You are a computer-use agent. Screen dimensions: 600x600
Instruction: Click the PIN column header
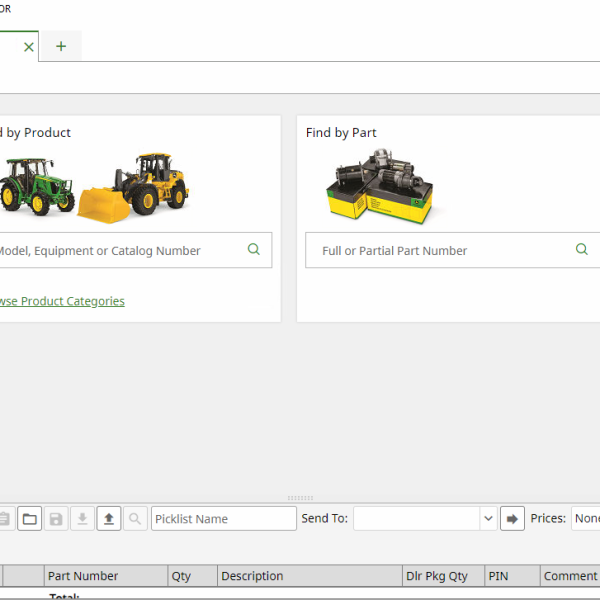click(x=512, y=576)
